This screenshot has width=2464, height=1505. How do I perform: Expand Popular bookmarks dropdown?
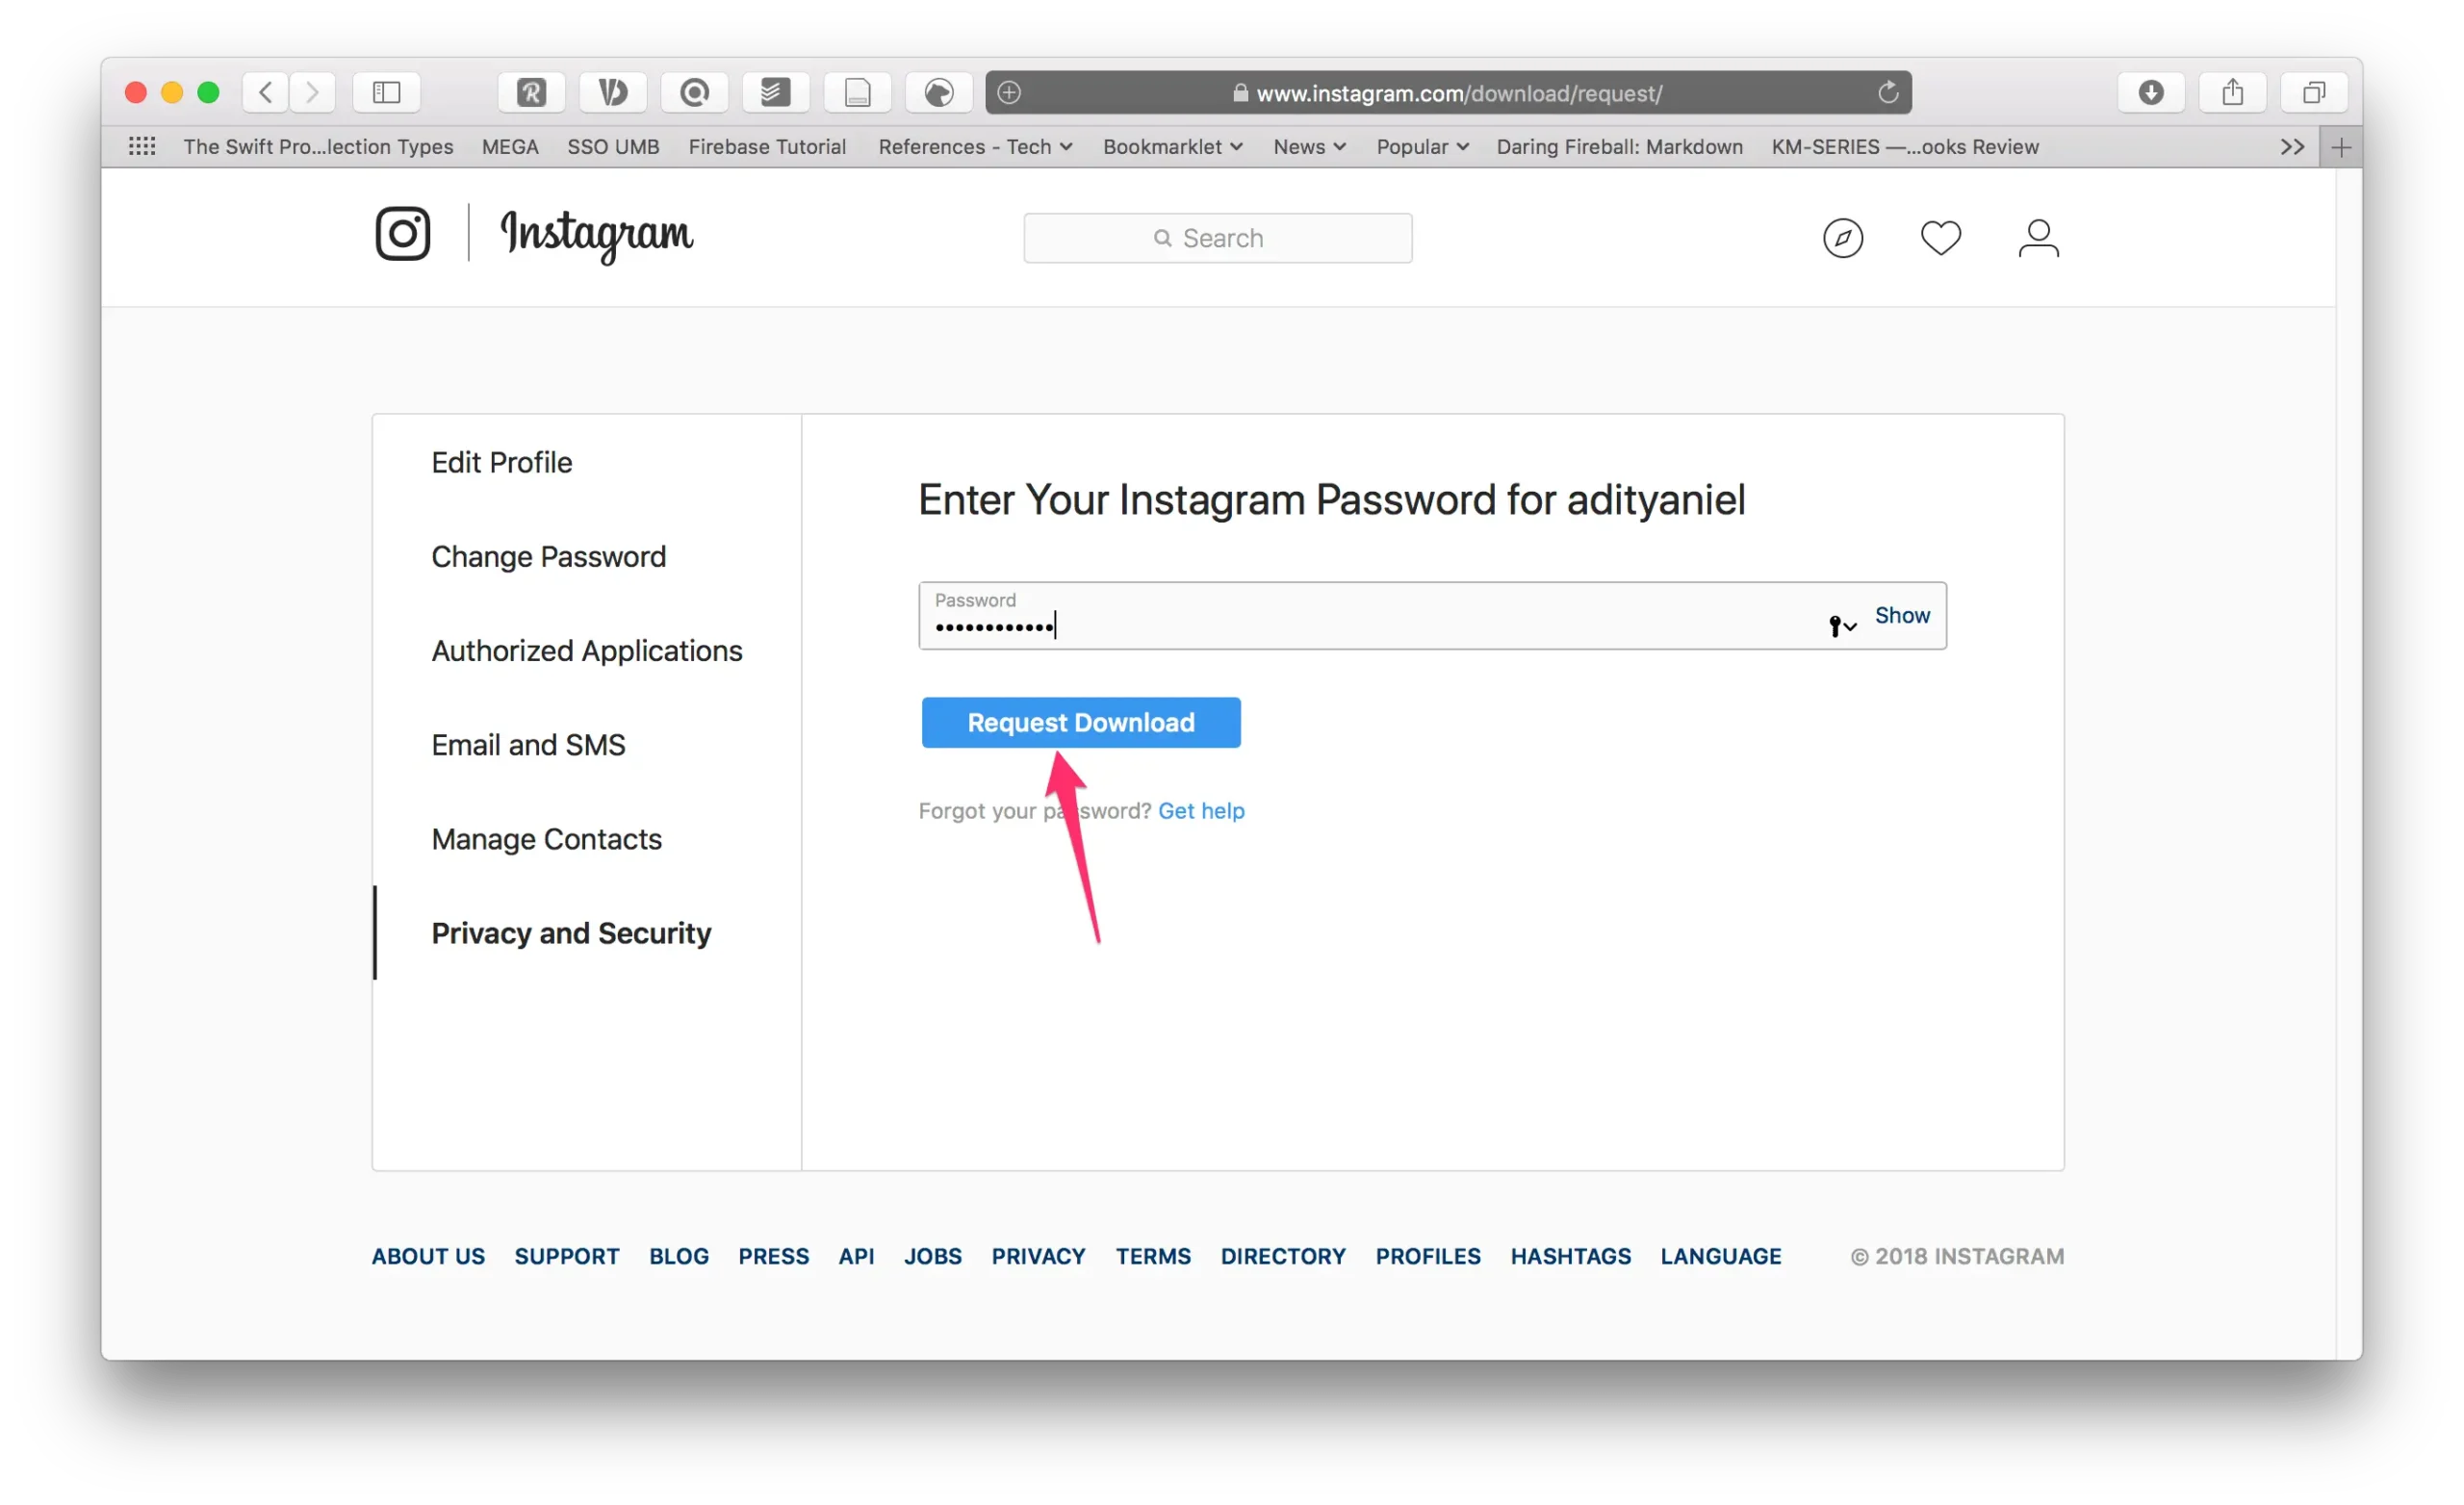[1421, 146]
